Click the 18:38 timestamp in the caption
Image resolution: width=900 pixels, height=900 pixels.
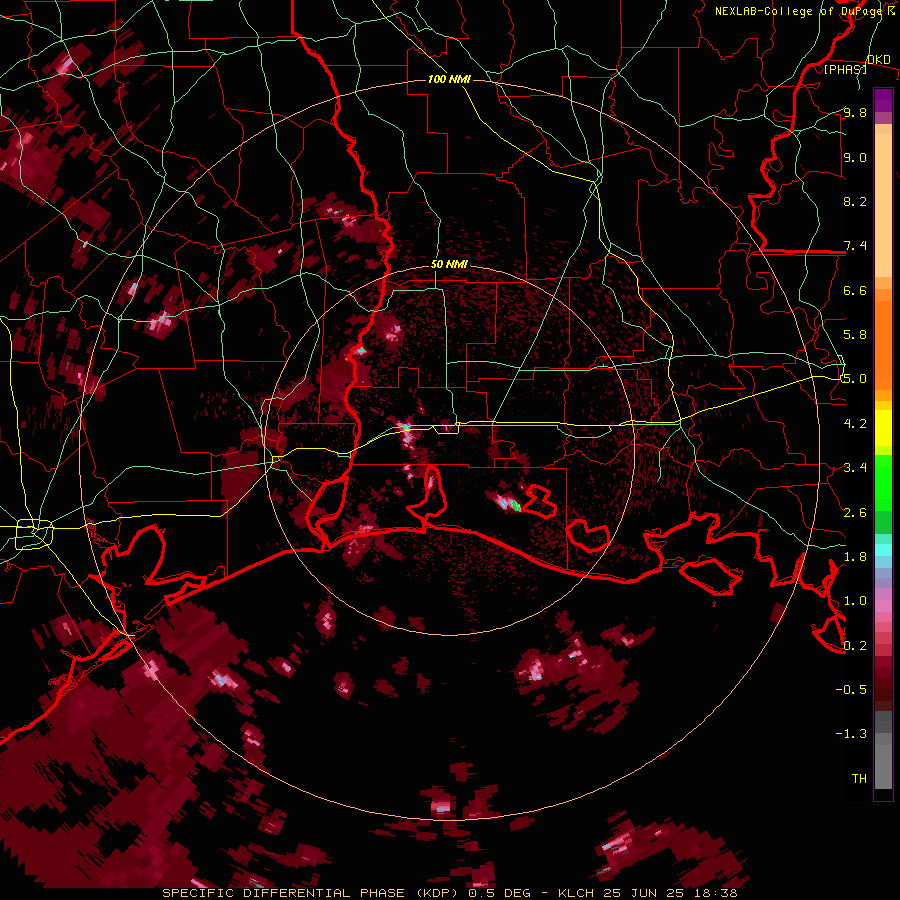(x=717, y=893)
